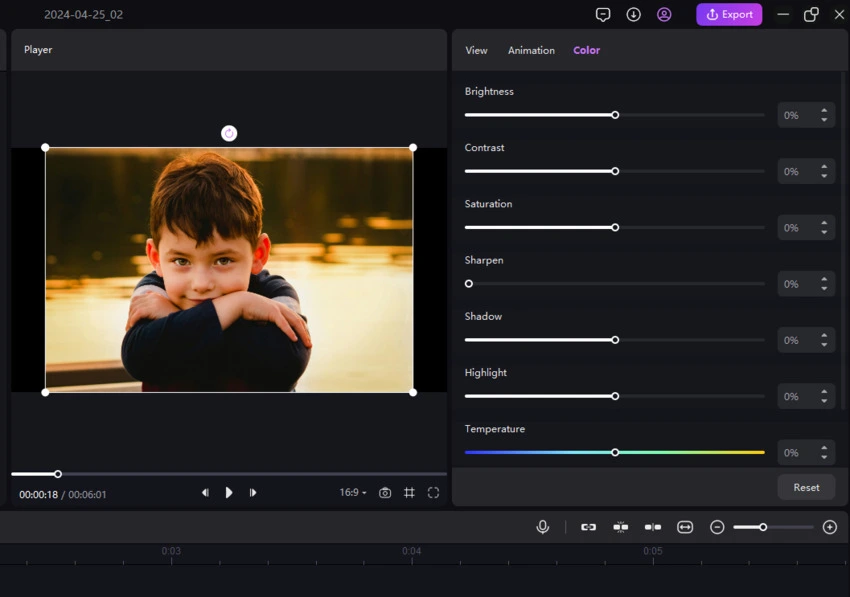Click the Saturation slider track
Image resolution: width=850 pixels, height=597 pixels.
(690, 227)
